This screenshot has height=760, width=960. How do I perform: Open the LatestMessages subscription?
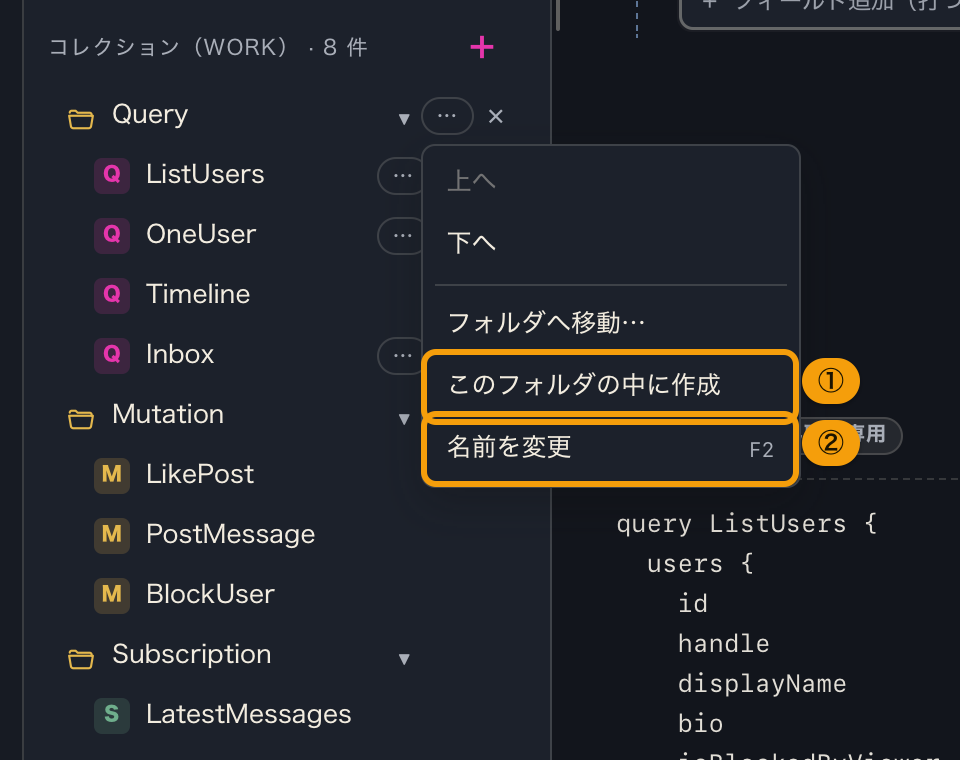[x=249, y=715]
